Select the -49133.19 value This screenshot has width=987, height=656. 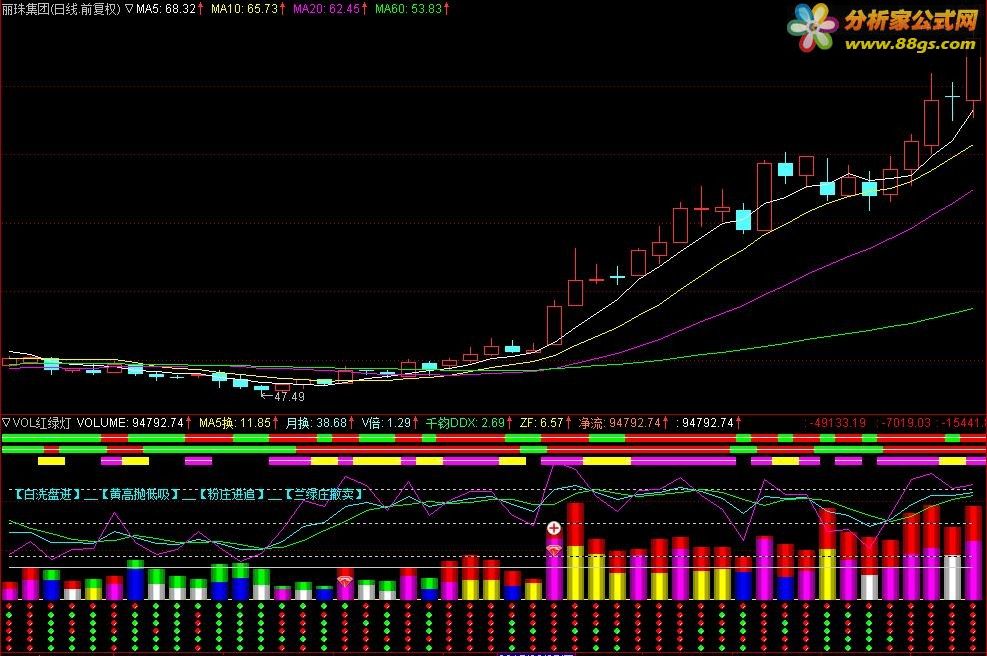(x=837, y=423)
